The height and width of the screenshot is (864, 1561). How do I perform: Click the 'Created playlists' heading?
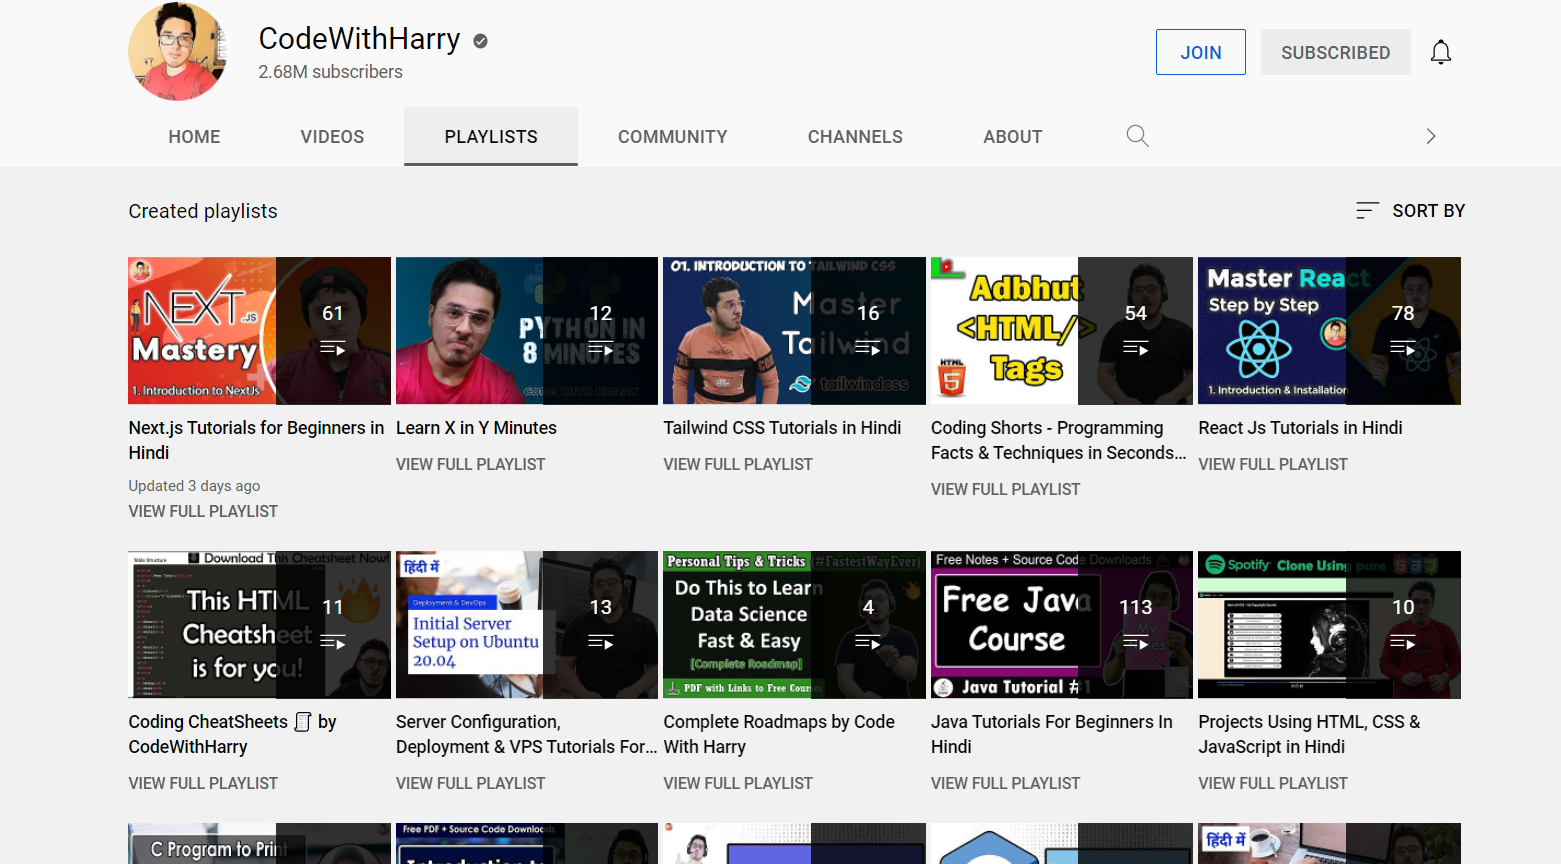203,211
